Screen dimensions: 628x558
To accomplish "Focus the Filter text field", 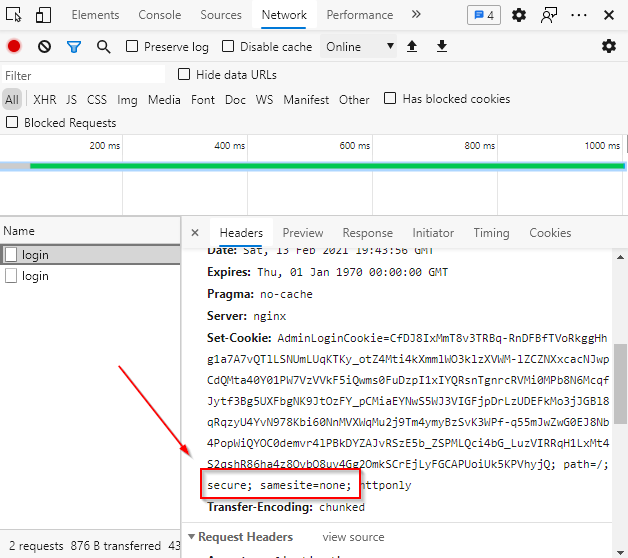I will (83, 75).
